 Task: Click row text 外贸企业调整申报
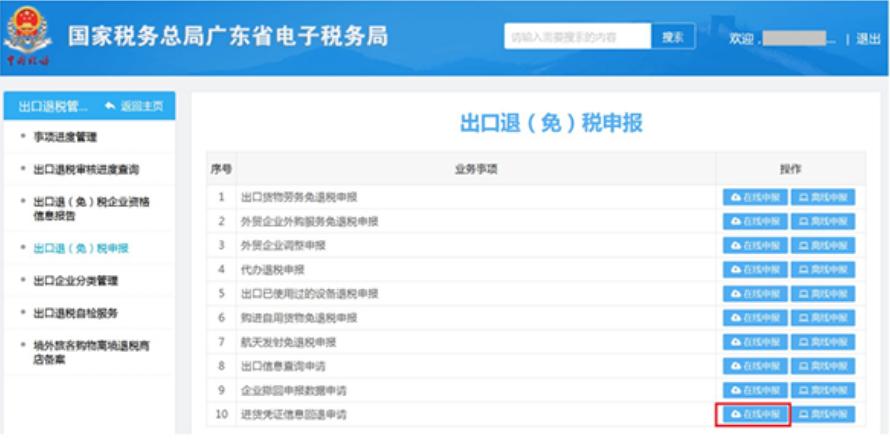(x=283, y=246)
